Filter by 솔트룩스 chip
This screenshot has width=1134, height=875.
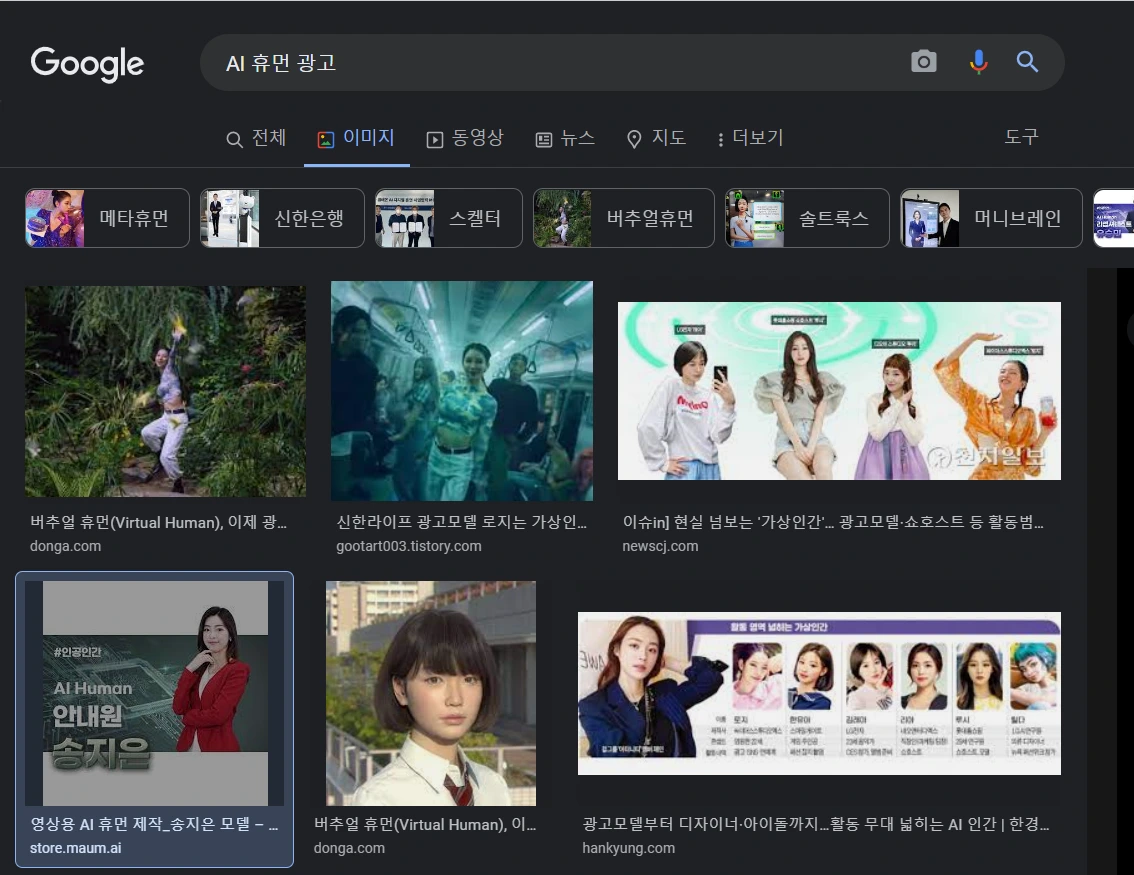[807, 218]
